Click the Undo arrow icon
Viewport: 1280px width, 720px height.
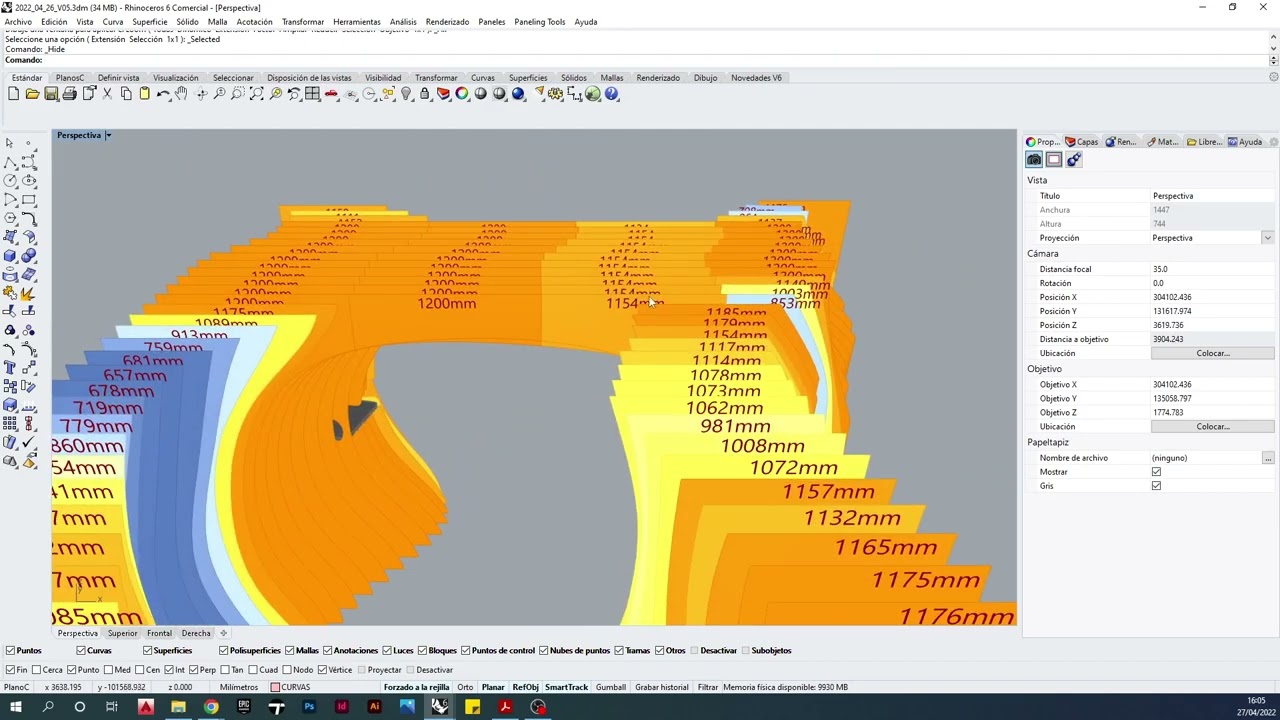(163, 94)
